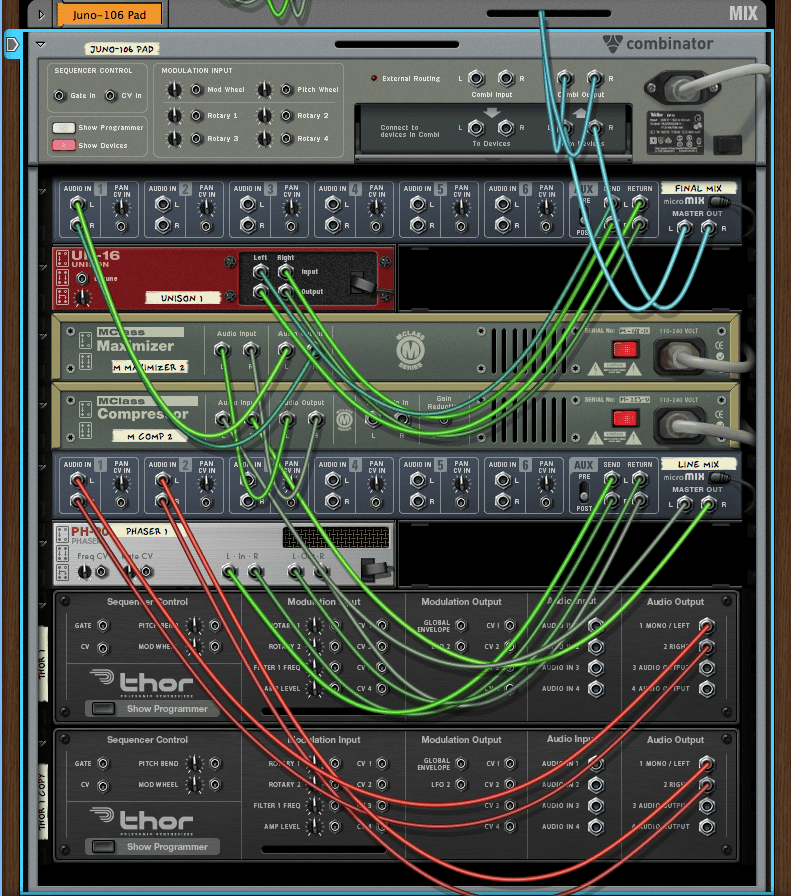Viewport: 791px width, 896px height.
Task: Toggle Show Programmer on upper Thor
Action: coord(103,709)
